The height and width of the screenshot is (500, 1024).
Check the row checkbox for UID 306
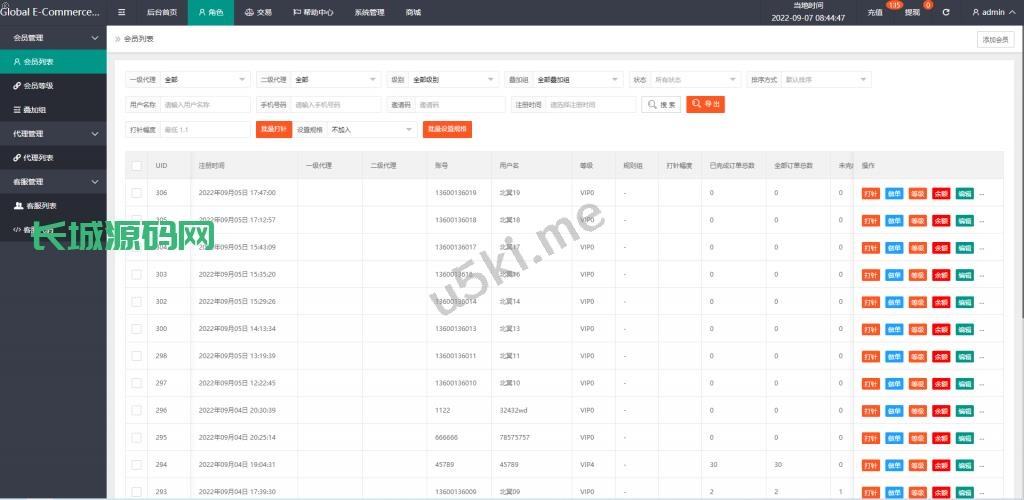pyautogui.click(x=136, y=192)
